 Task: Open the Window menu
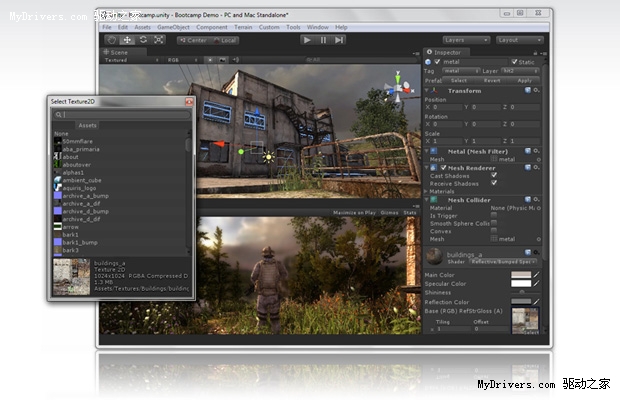pos(318,27)
